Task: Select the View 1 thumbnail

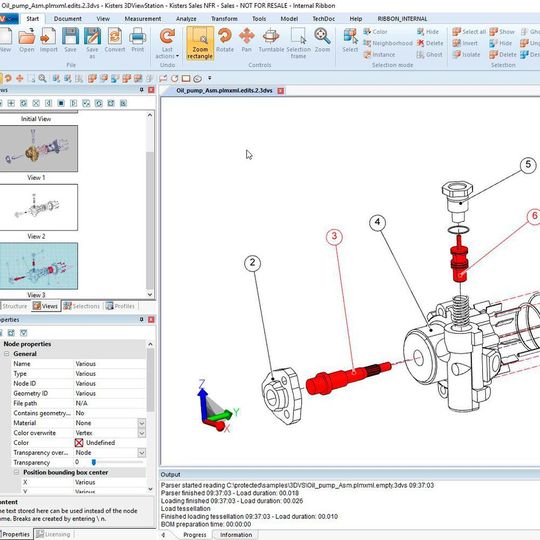Action: point(39,148)
